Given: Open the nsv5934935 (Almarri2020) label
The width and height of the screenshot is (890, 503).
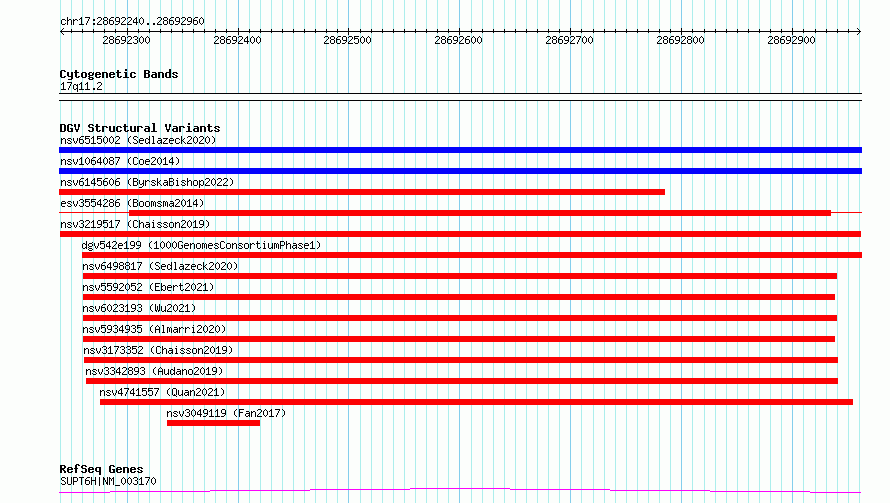Looking at the screenshot, I should [x=154, y=329].
